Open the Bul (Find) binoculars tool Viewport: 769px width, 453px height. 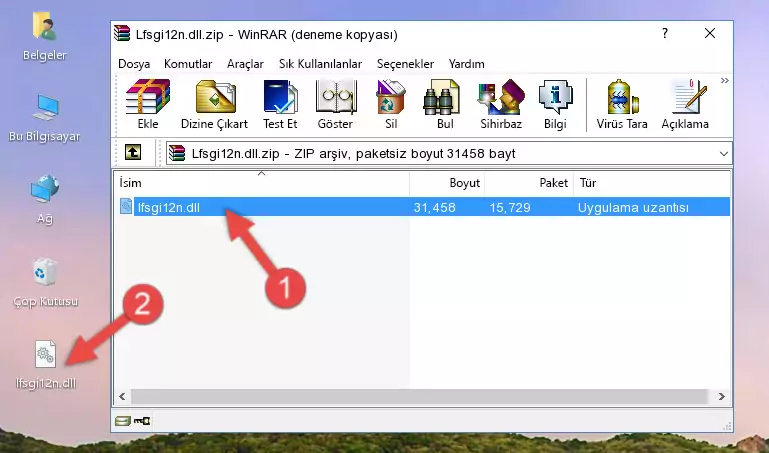[x=444, y=104]
